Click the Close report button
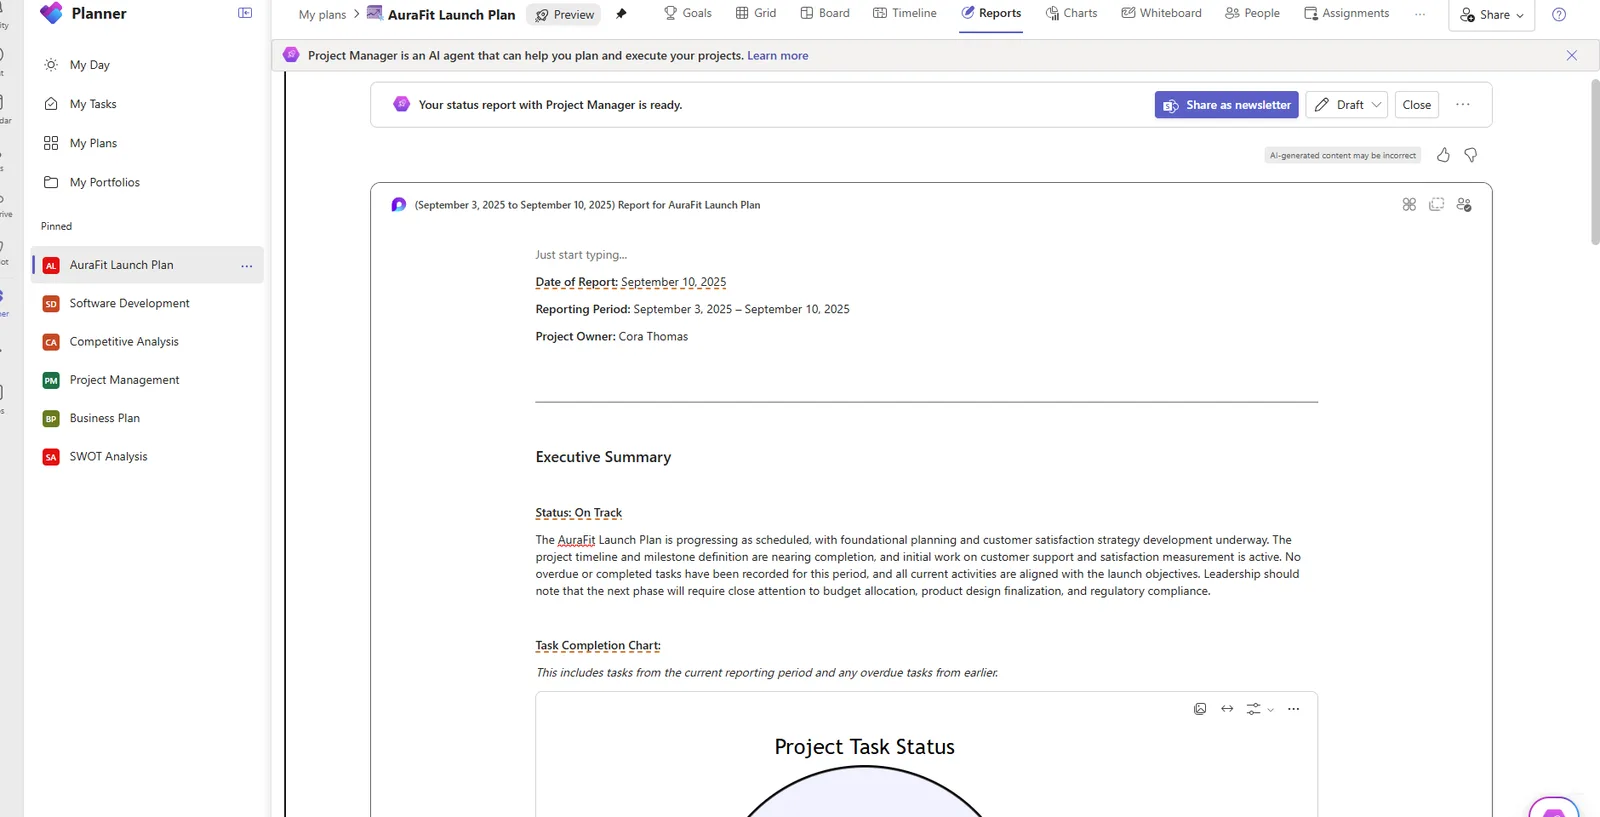Image resolution: width=1600 pixels, height=817 pixels. (1416, 105)
